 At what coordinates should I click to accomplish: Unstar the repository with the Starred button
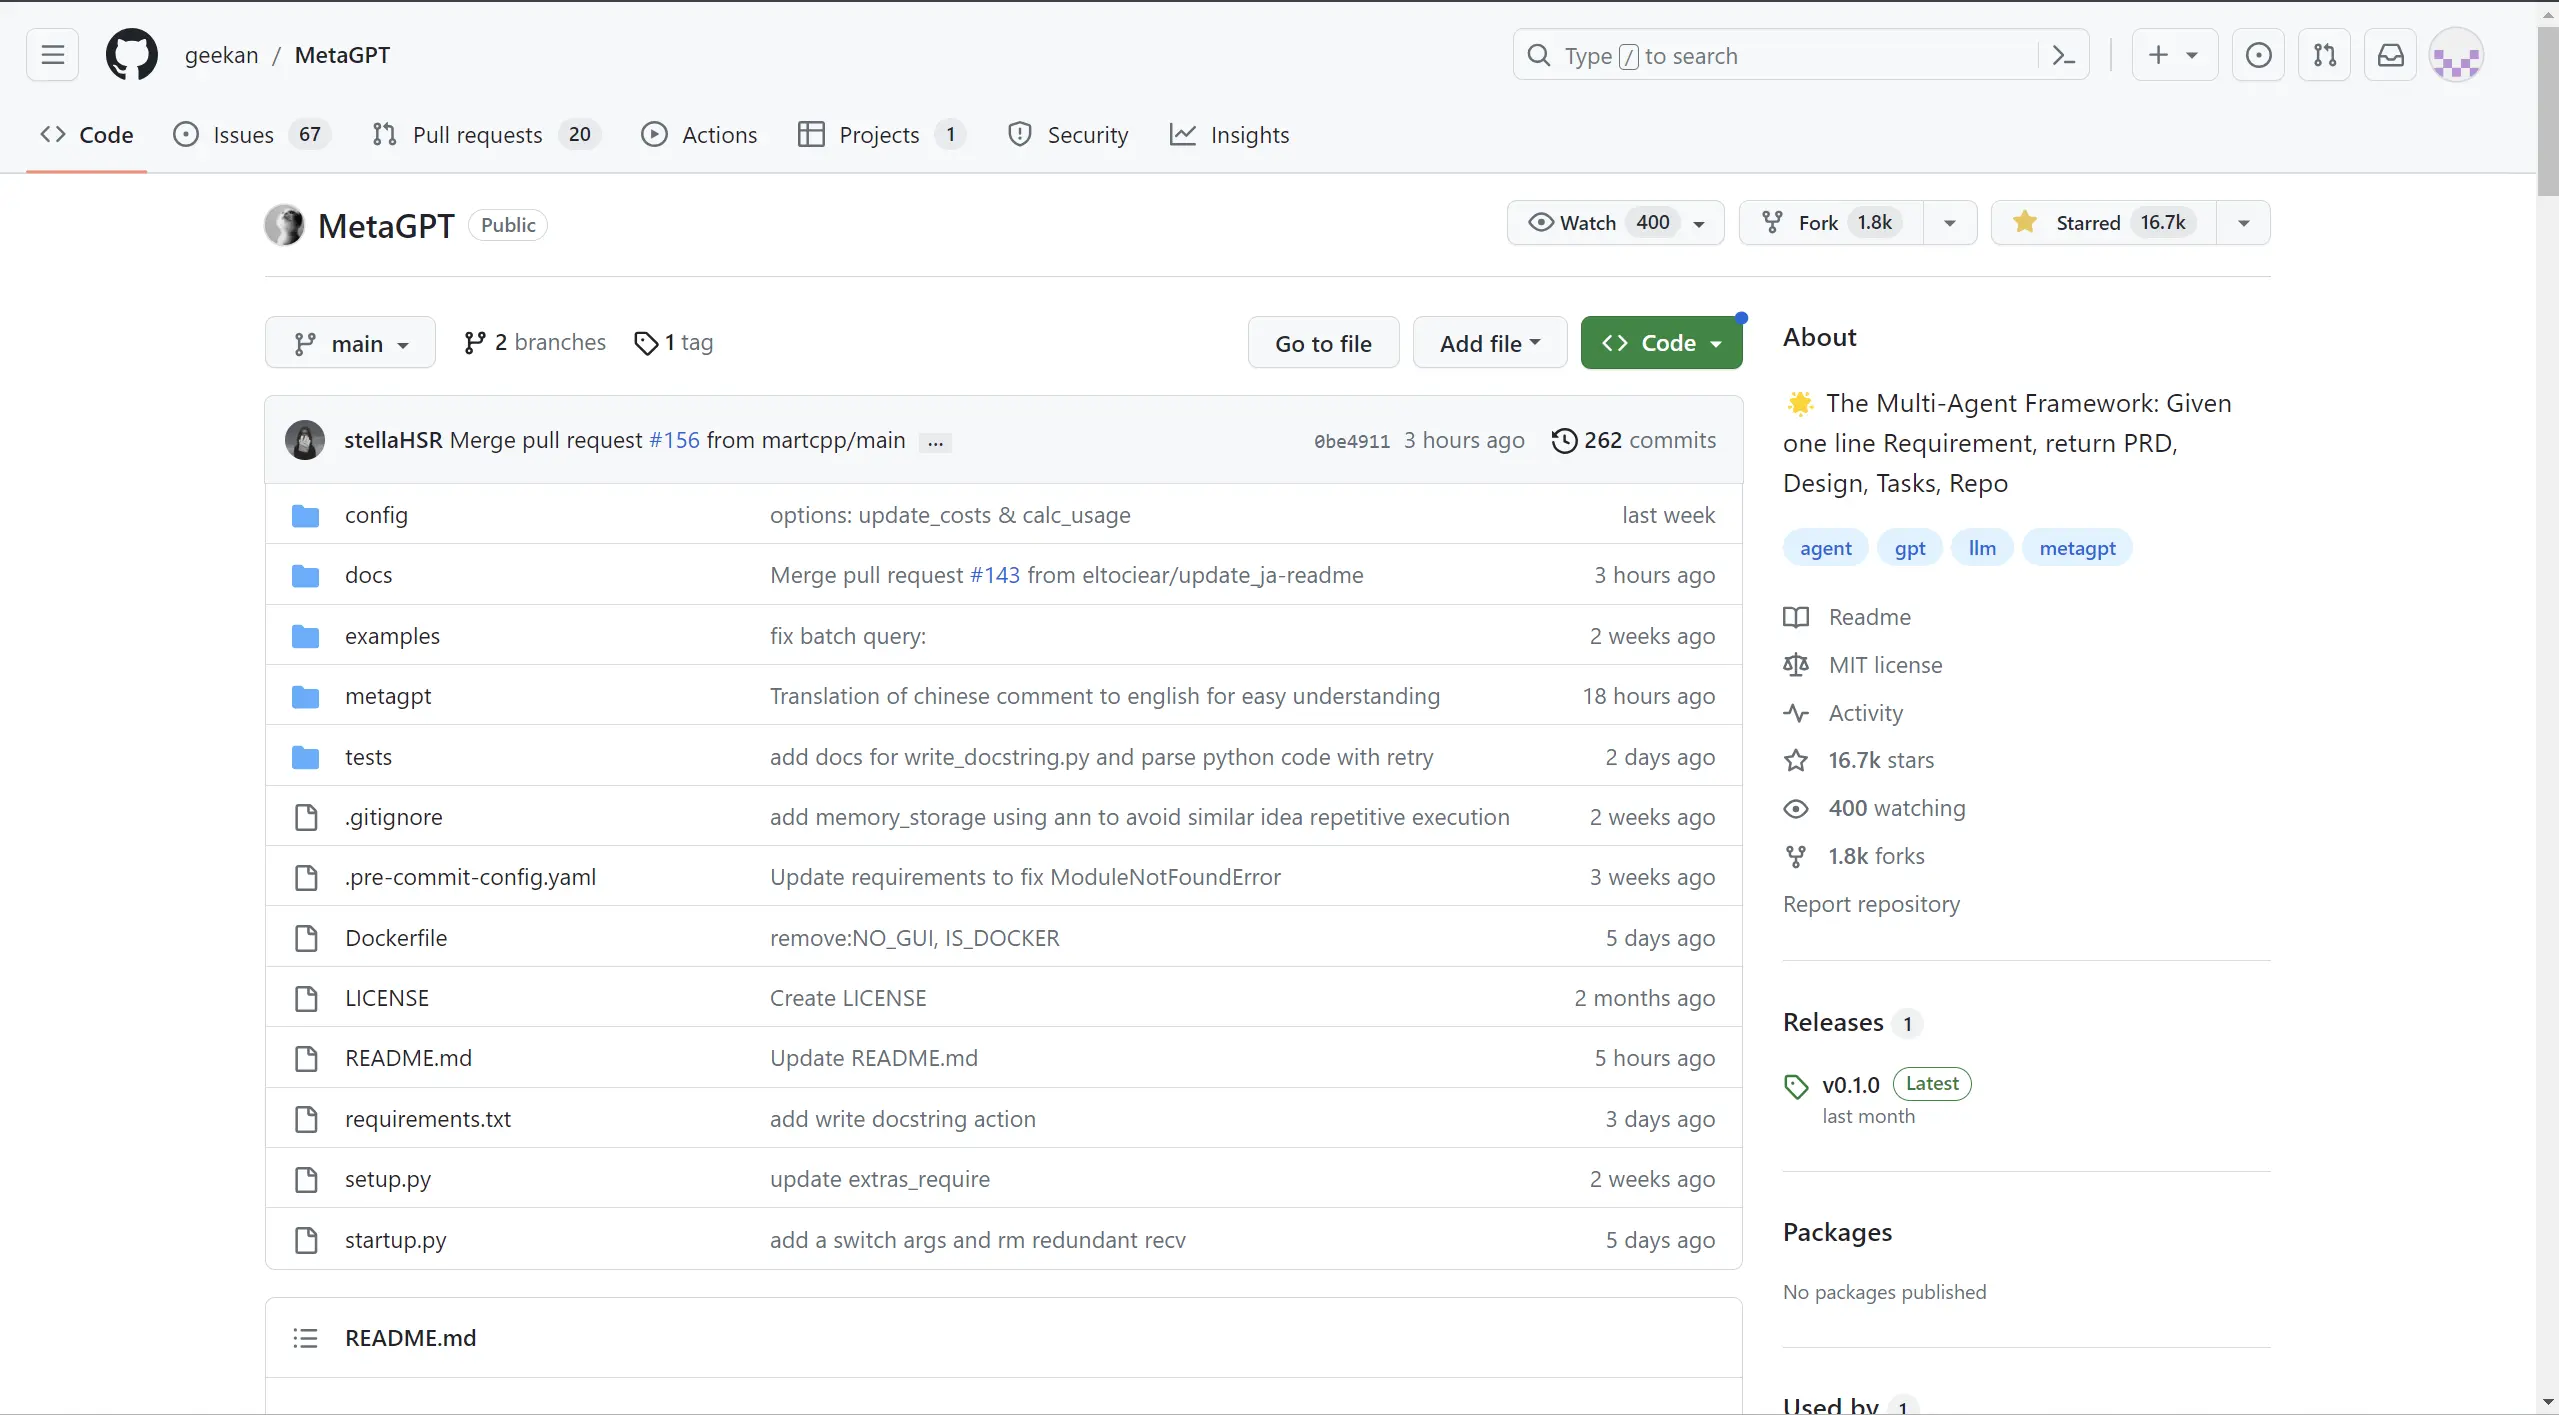pyautogui.click(x=2104, y=223)
